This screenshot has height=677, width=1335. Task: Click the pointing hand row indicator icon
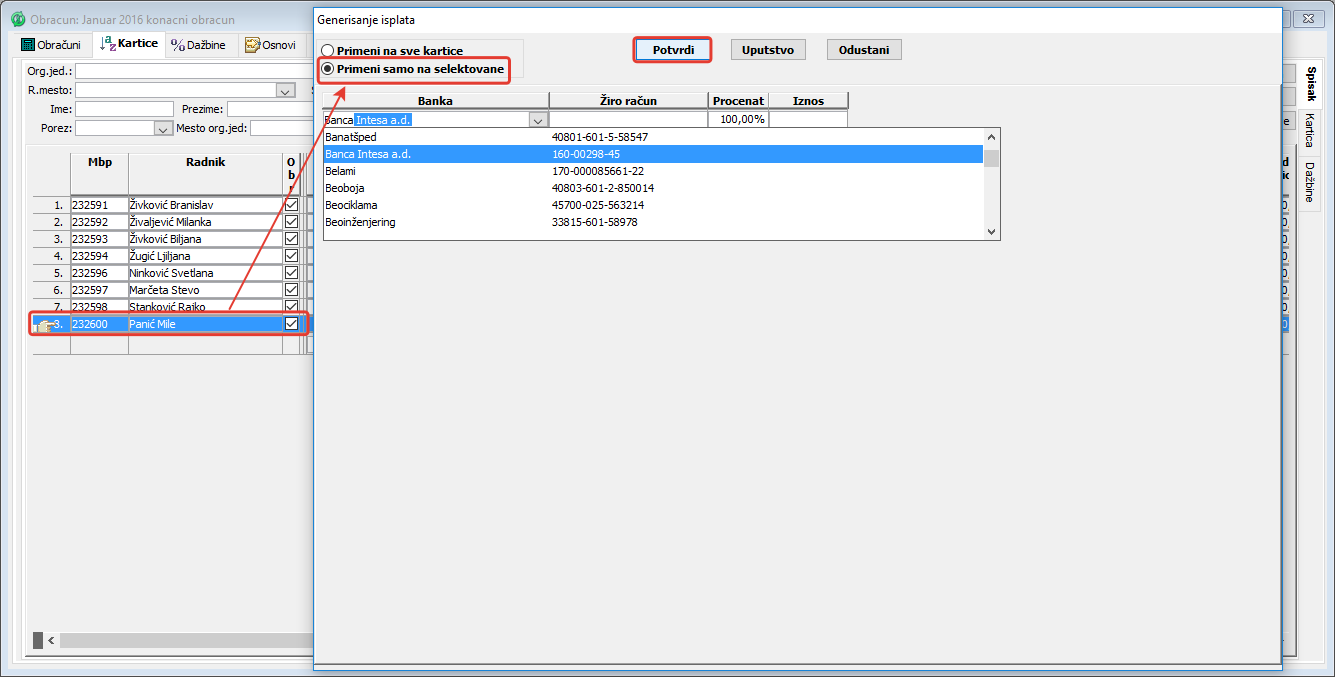click(43, 324)
